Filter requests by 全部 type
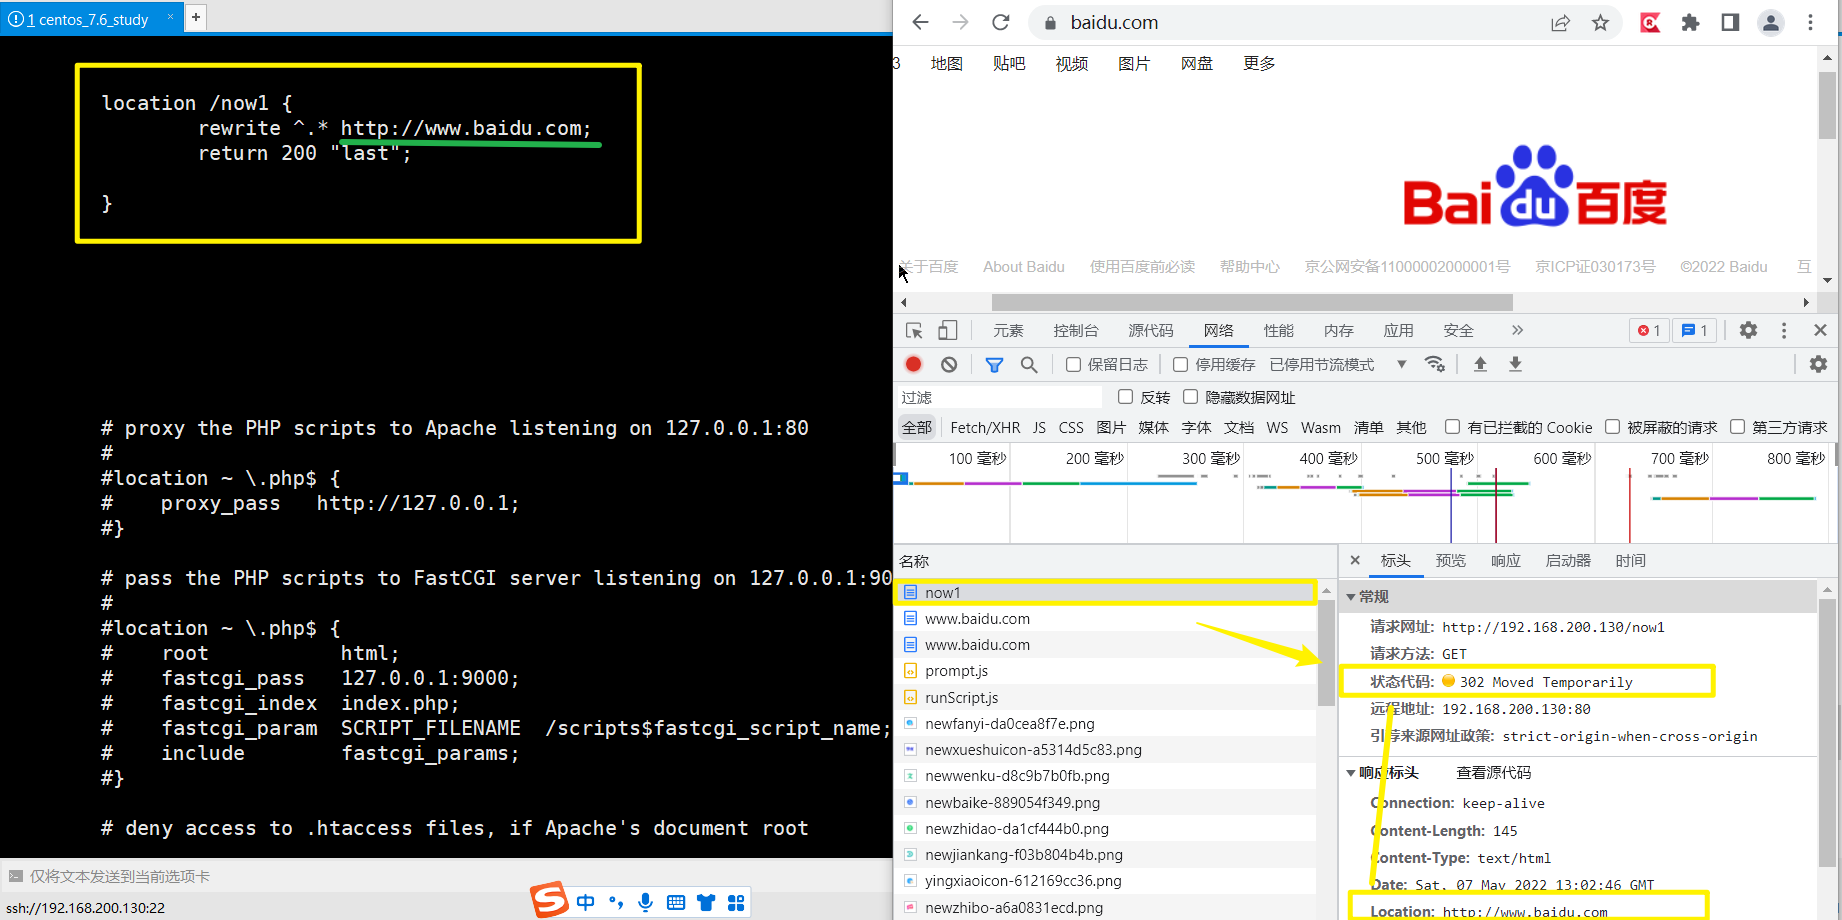 click(x=916, y=428)
